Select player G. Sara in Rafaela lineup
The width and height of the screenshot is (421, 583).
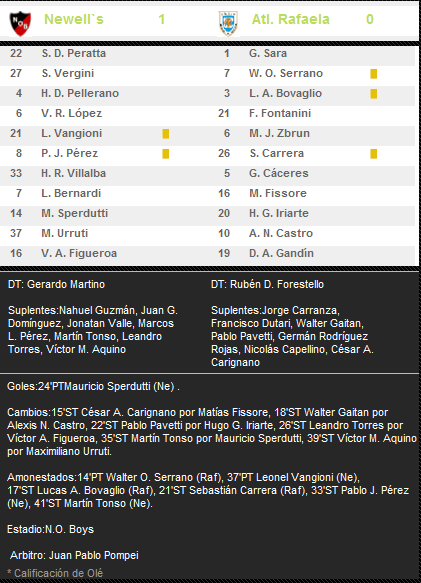268,53
